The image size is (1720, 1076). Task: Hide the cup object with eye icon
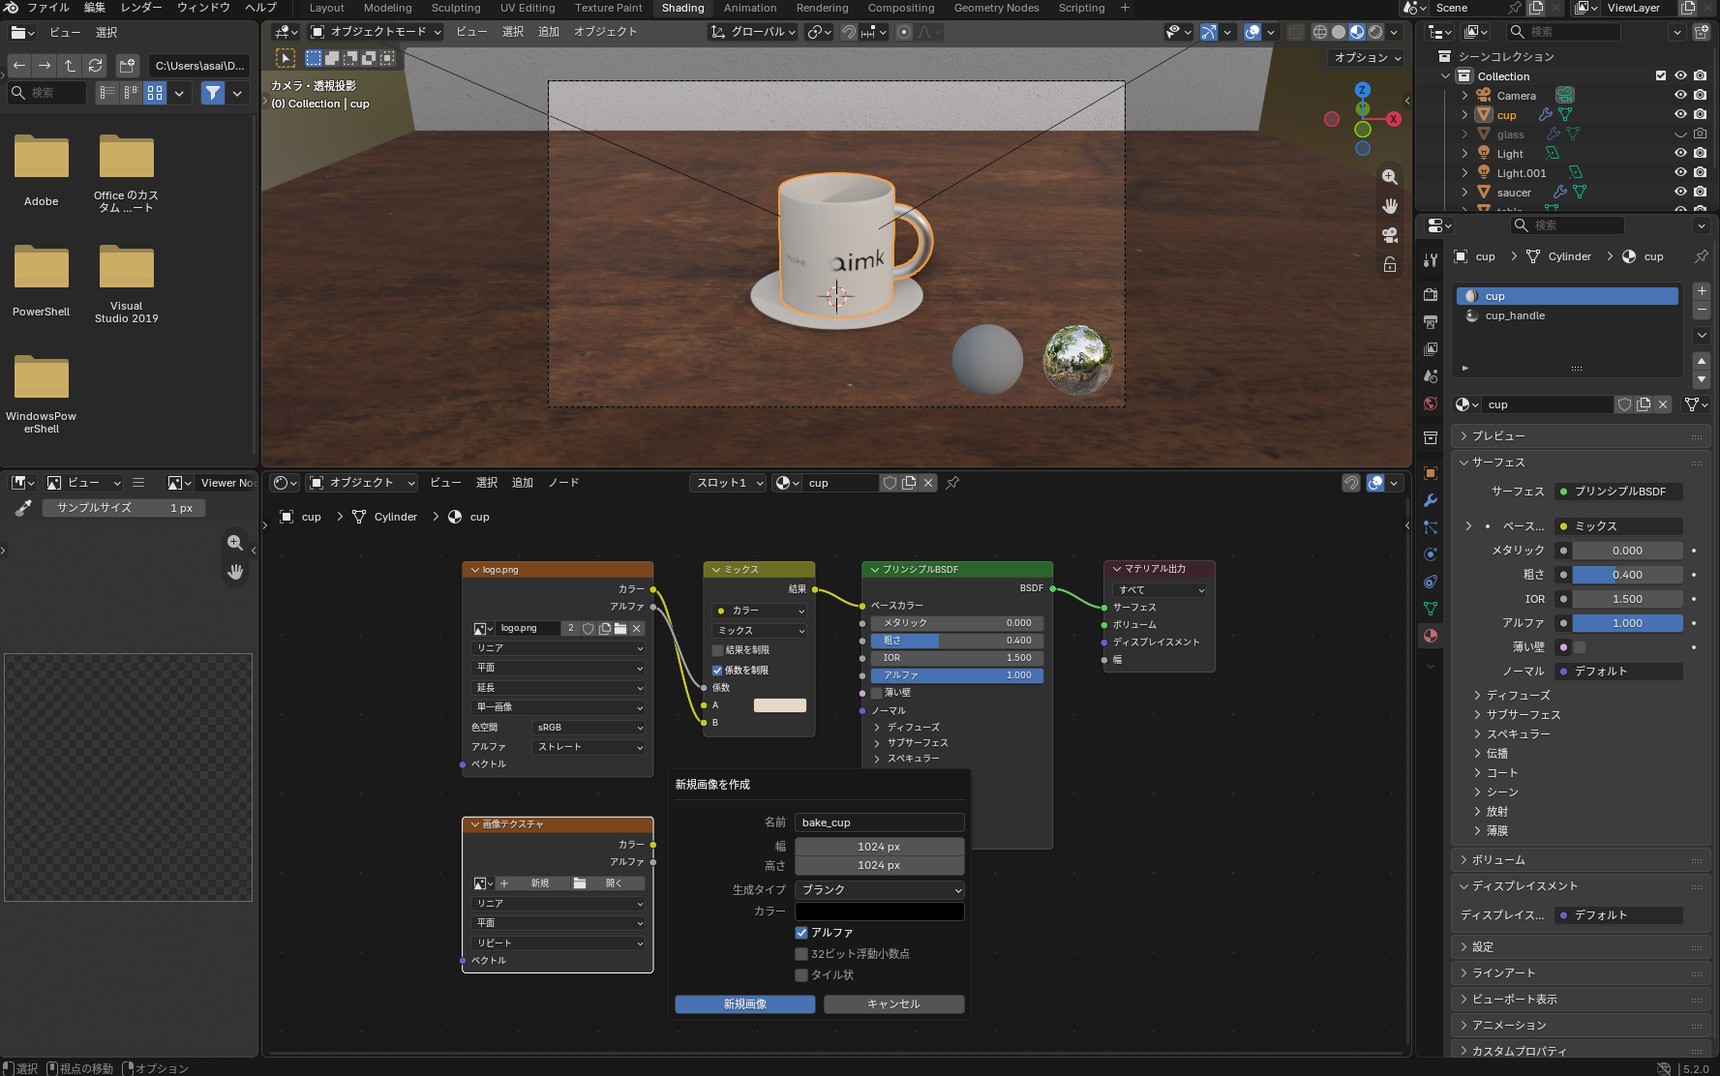click(1680, 115)
